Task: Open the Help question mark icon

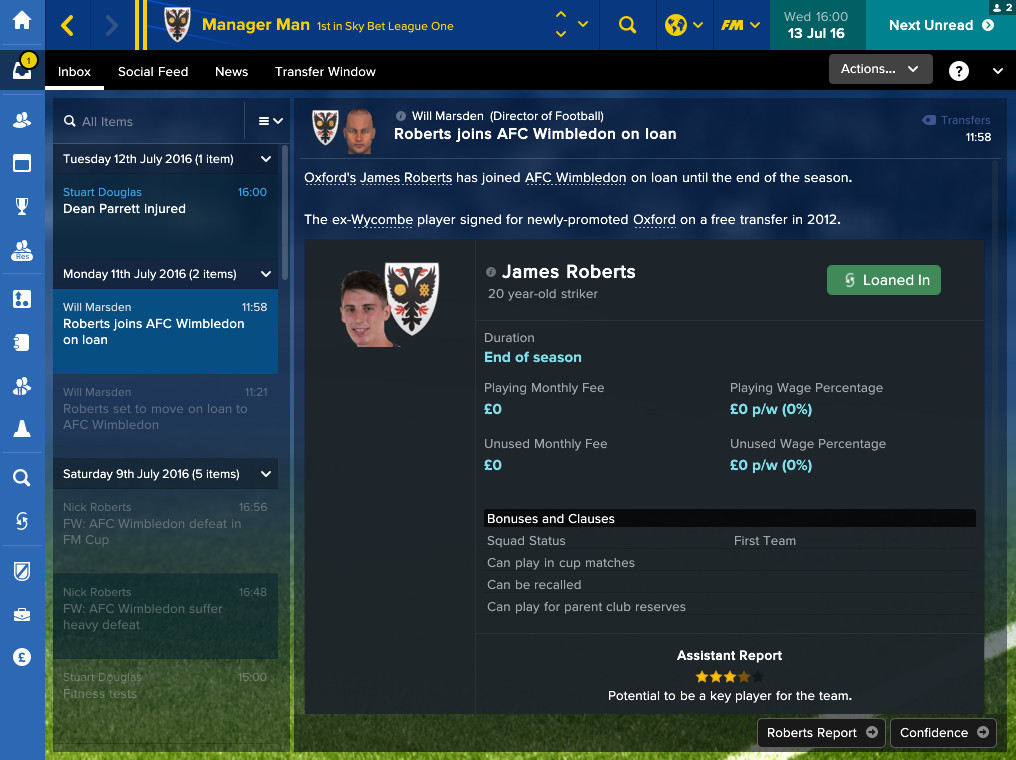Action: coord(958,71)
